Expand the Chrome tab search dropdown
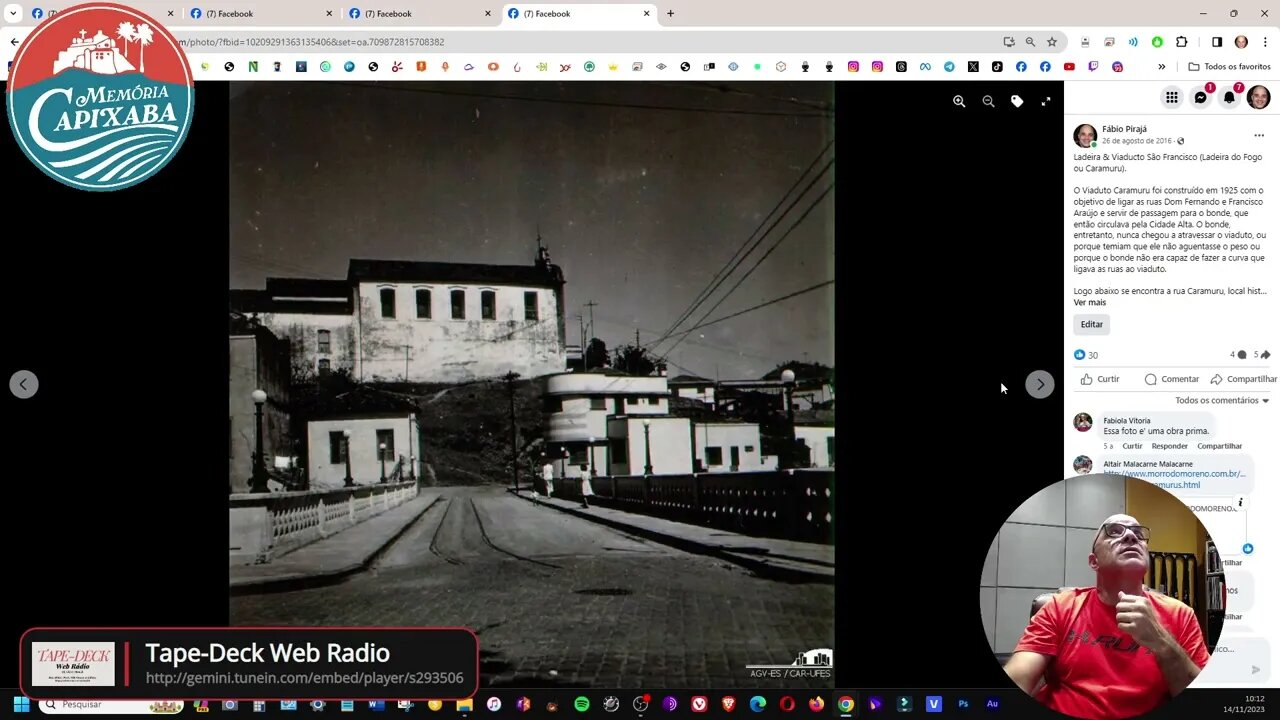The height and width of the screenshot is (720, 1280). coord(13,14)
